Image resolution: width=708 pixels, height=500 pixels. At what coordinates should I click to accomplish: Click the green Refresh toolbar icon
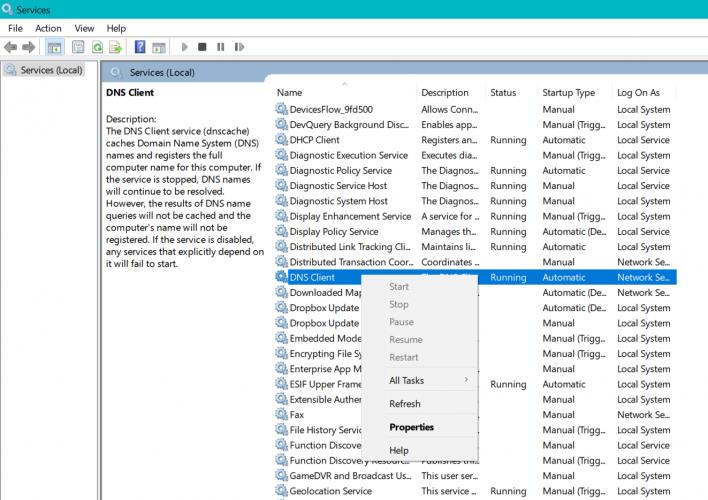97,47
